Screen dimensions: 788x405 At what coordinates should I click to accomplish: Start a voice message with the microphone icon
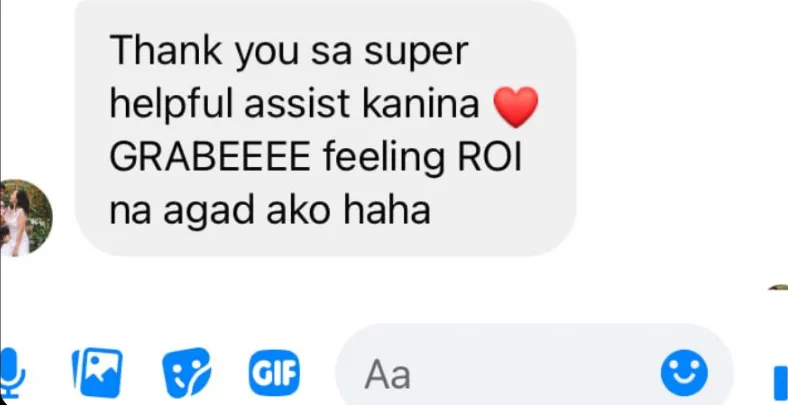11,373
